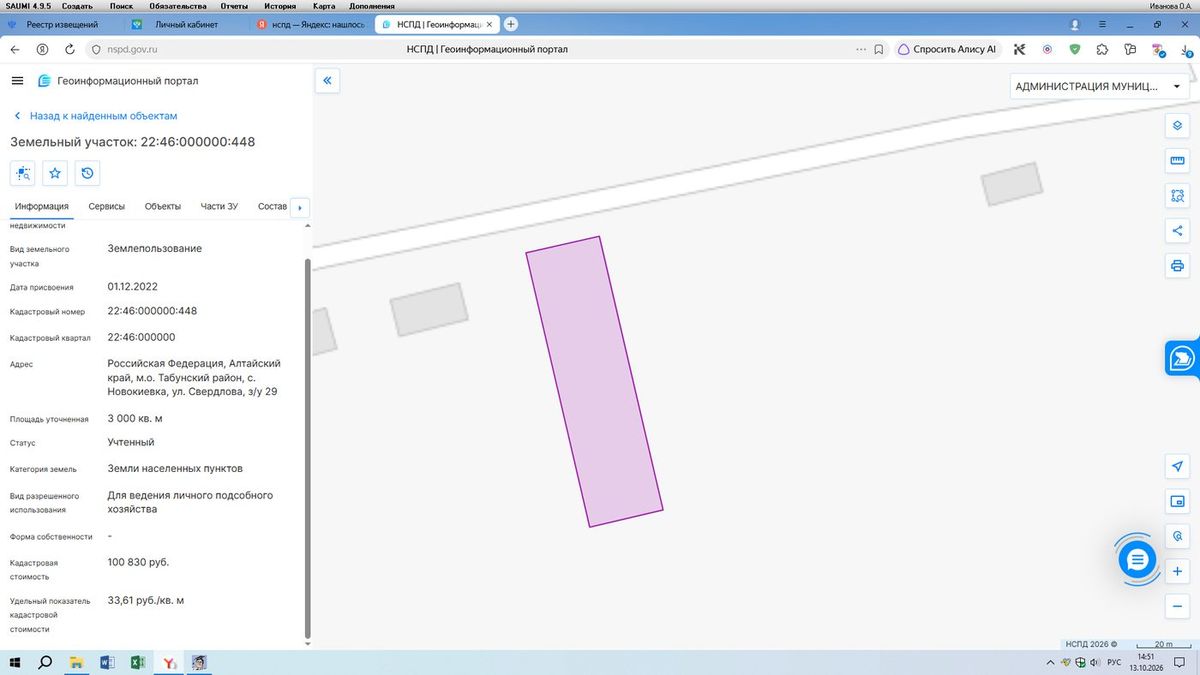Select the highlighted purple parcel on the map

595,381
